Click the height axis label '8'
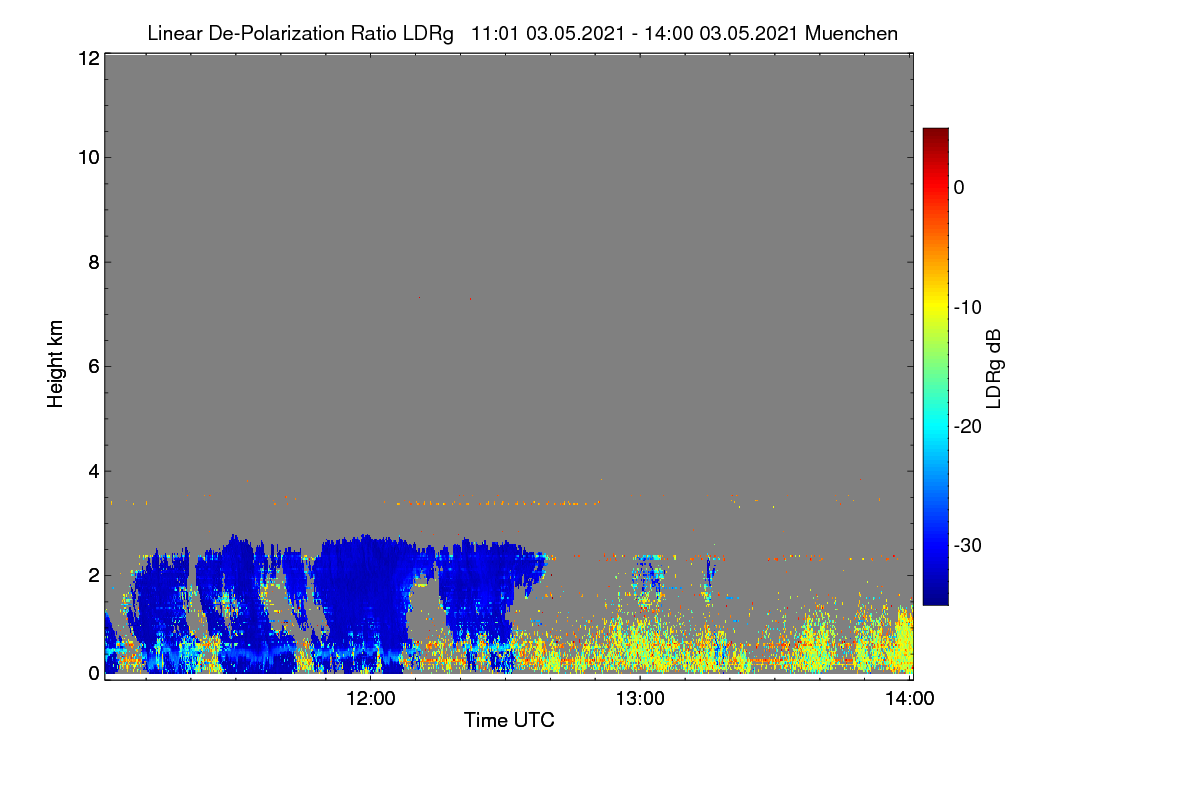Viewport: 1200px width, 800px height. (x=92, y=262)
